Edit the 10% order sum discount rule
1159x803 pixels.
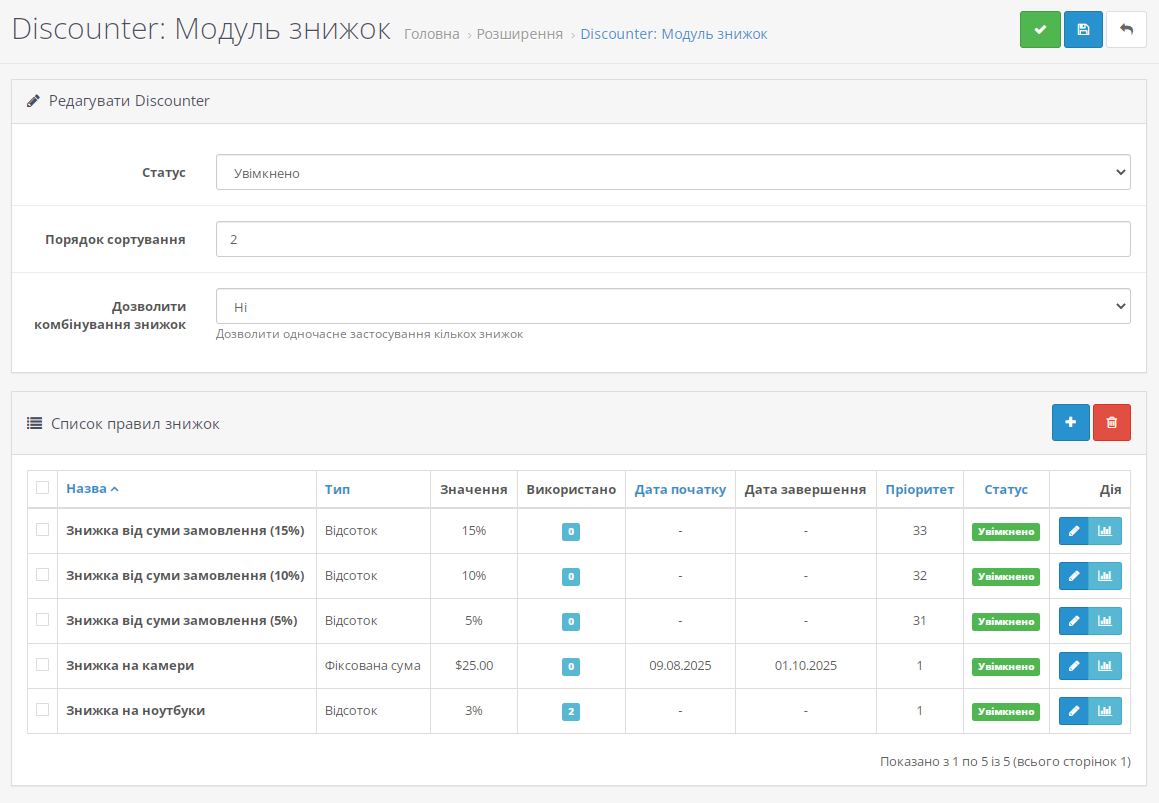[x=1073, y=576]
